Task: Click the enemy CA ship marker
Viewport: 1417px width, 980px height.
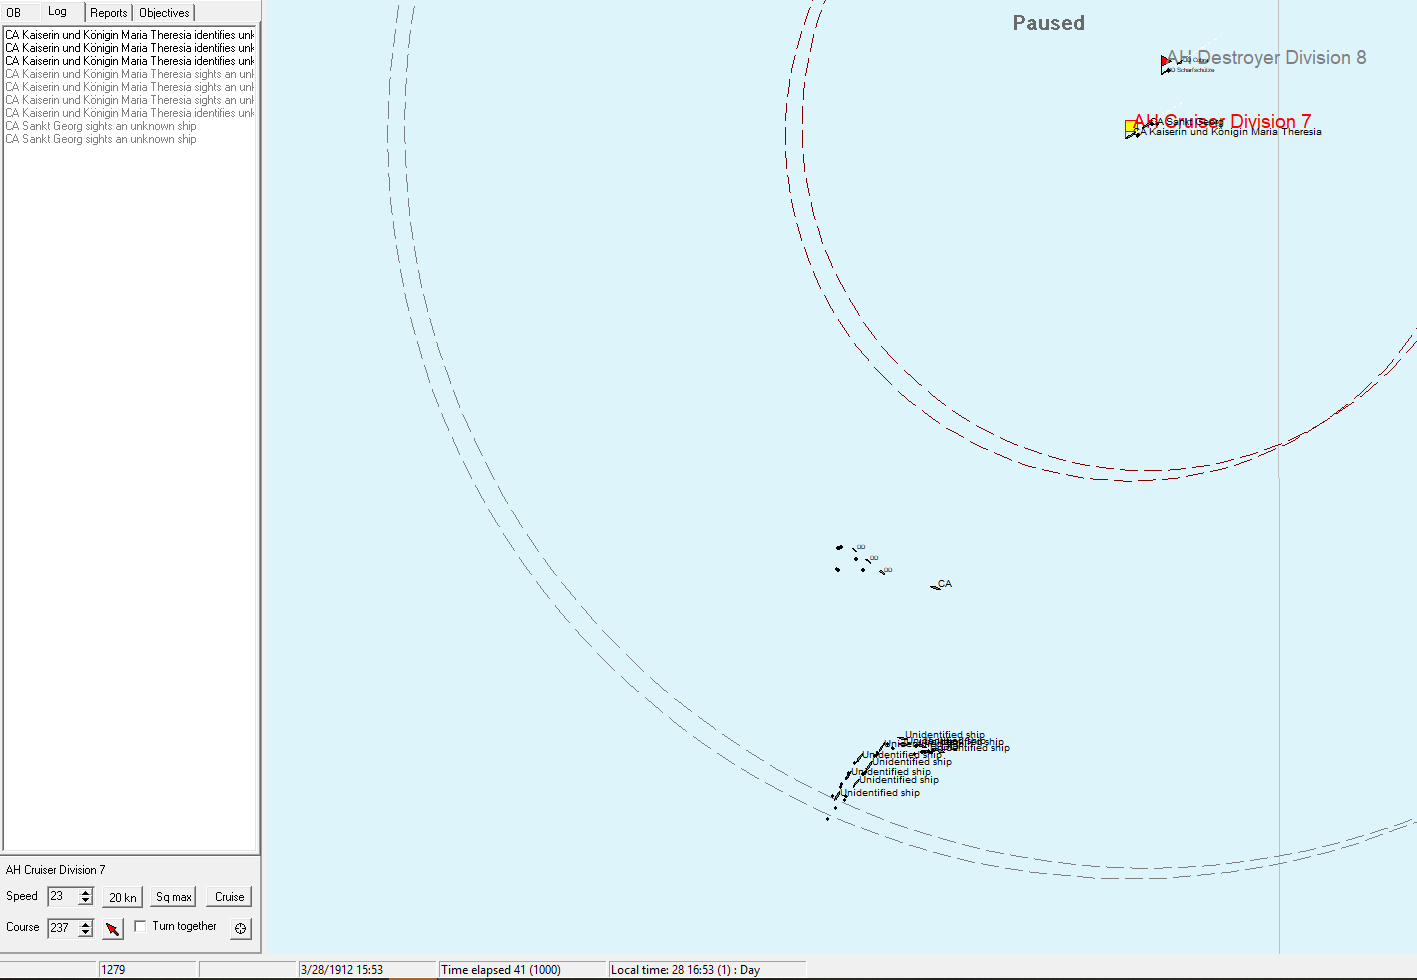Action: 936,587
